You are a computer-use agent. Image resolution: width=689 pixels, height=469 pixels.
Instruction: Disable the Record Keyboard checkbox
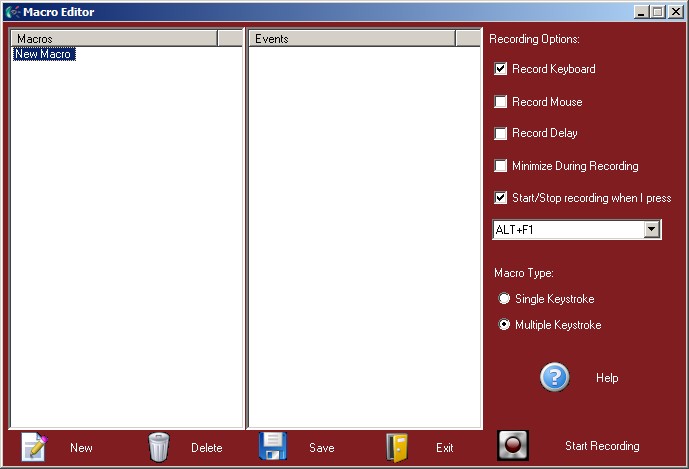(x=501, y=70)
